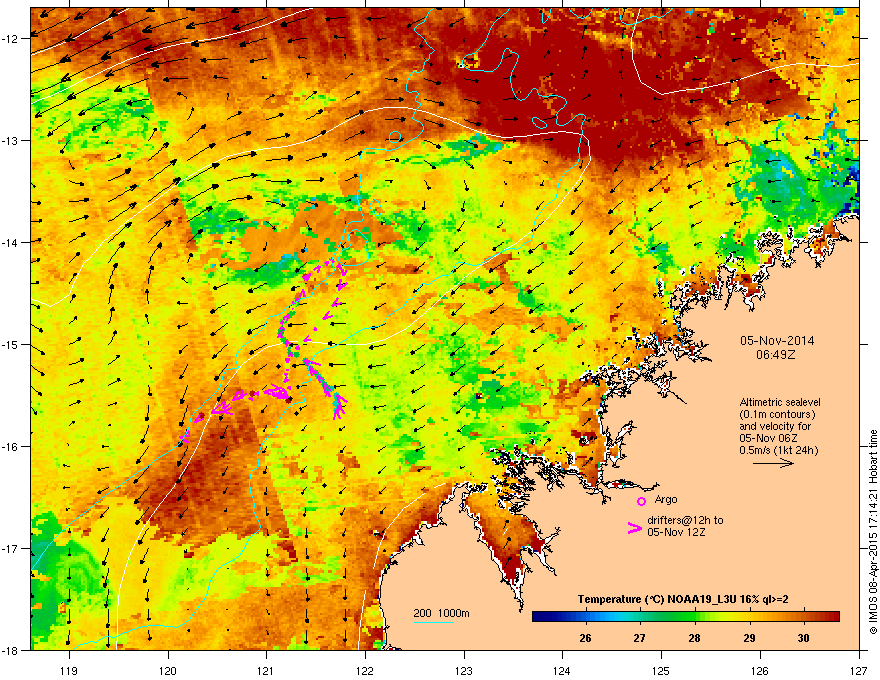This screenshot has width=880, height=680.
Task: Click latitude axis label -17
Action: (10, 549)
